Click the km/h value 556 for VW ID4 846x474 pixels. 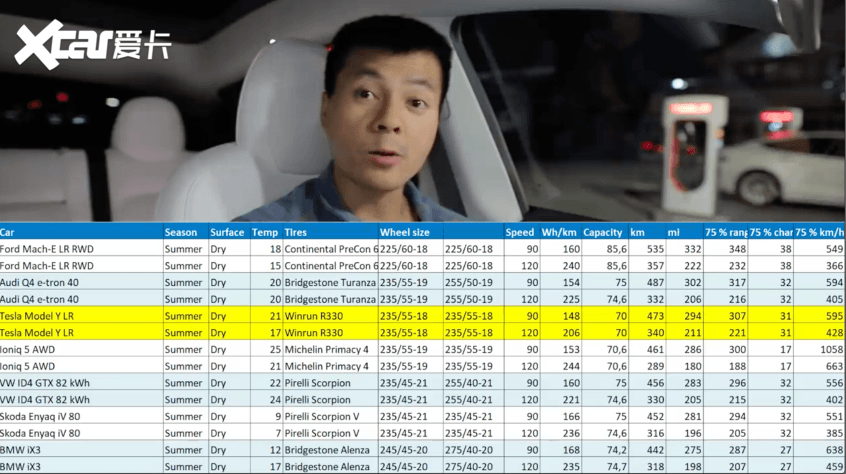tap(834, 383)
